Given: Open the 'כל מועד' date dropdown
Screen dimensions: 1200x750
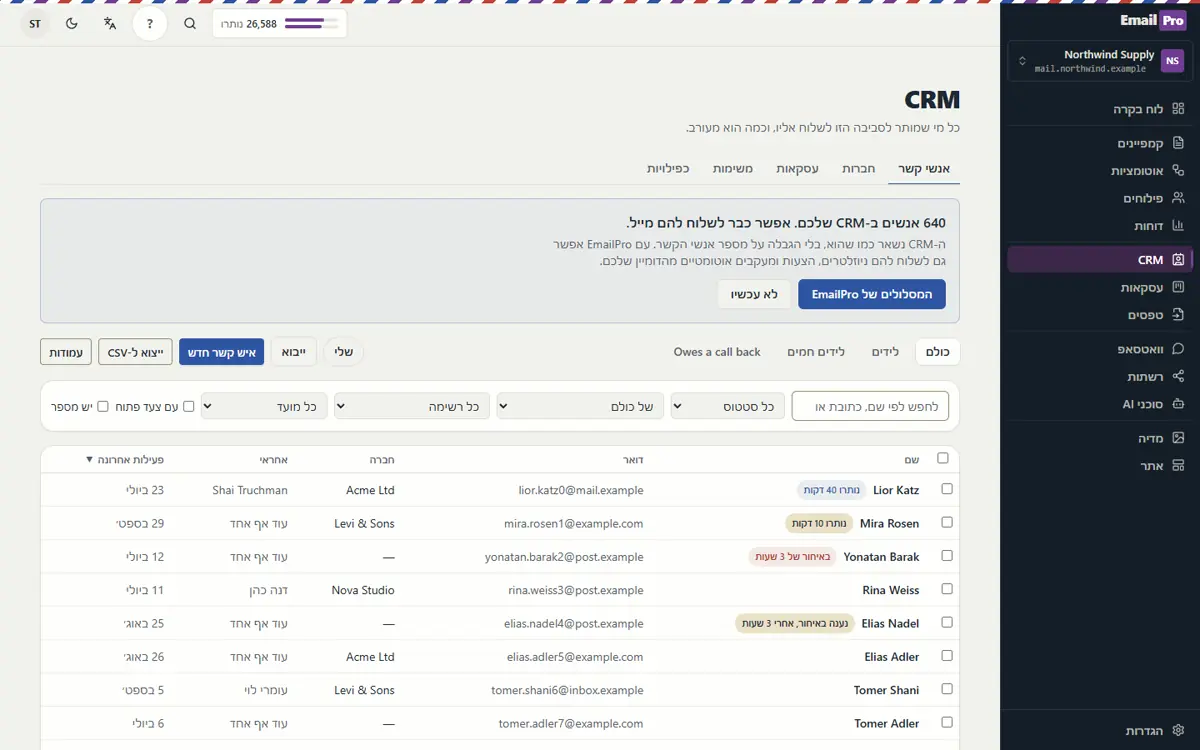Looking at the screenshot, I should pyautogui.click(x=264, y=406).
